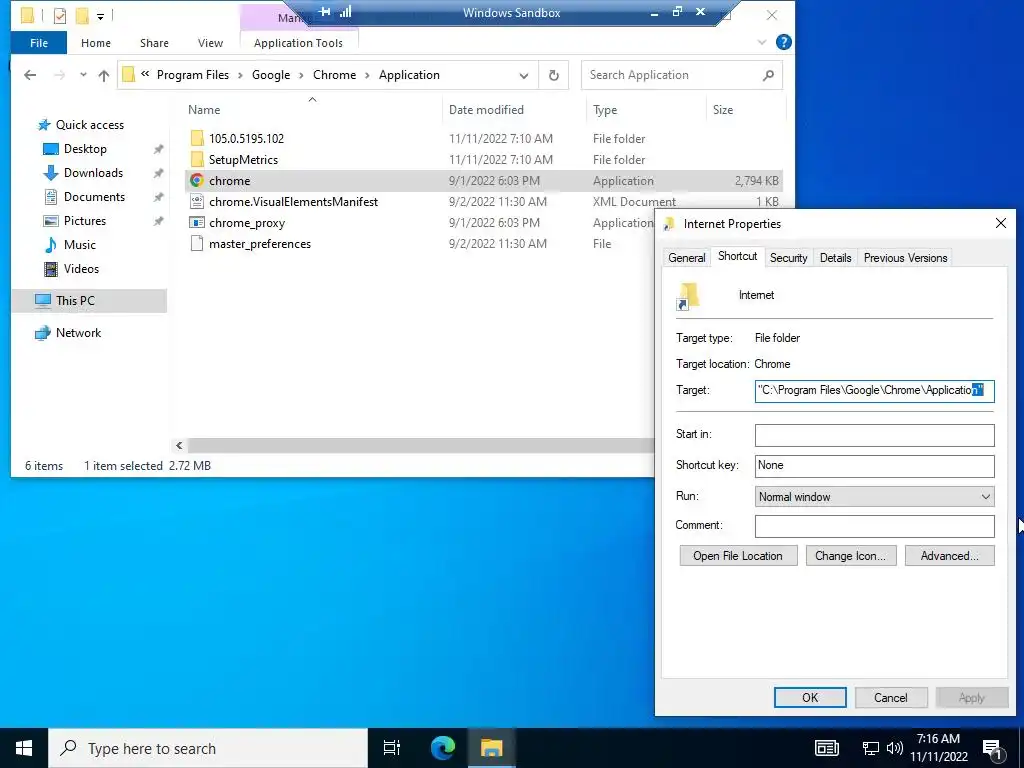
Task: Open the Run Normal window dropdown
Action: [x=874, y=497]
